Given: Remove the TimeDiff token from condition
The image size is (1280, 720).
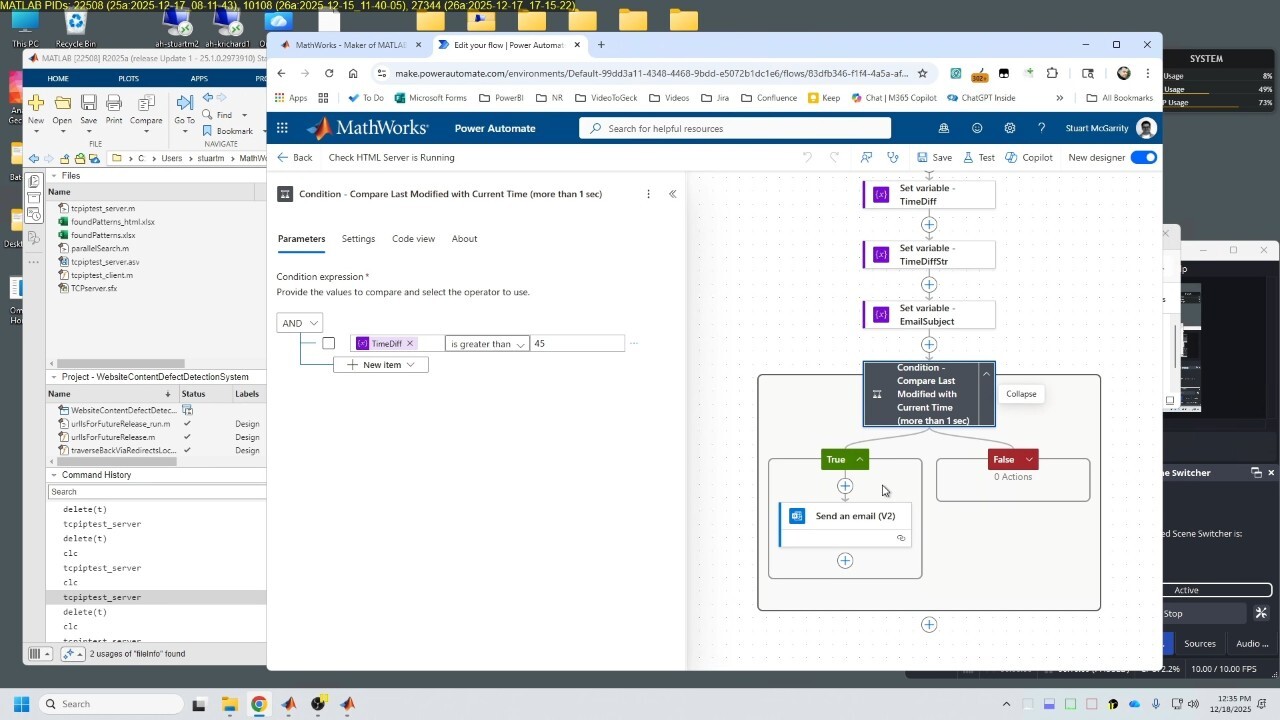Looking at the screenshot, I should coord(410,343).
